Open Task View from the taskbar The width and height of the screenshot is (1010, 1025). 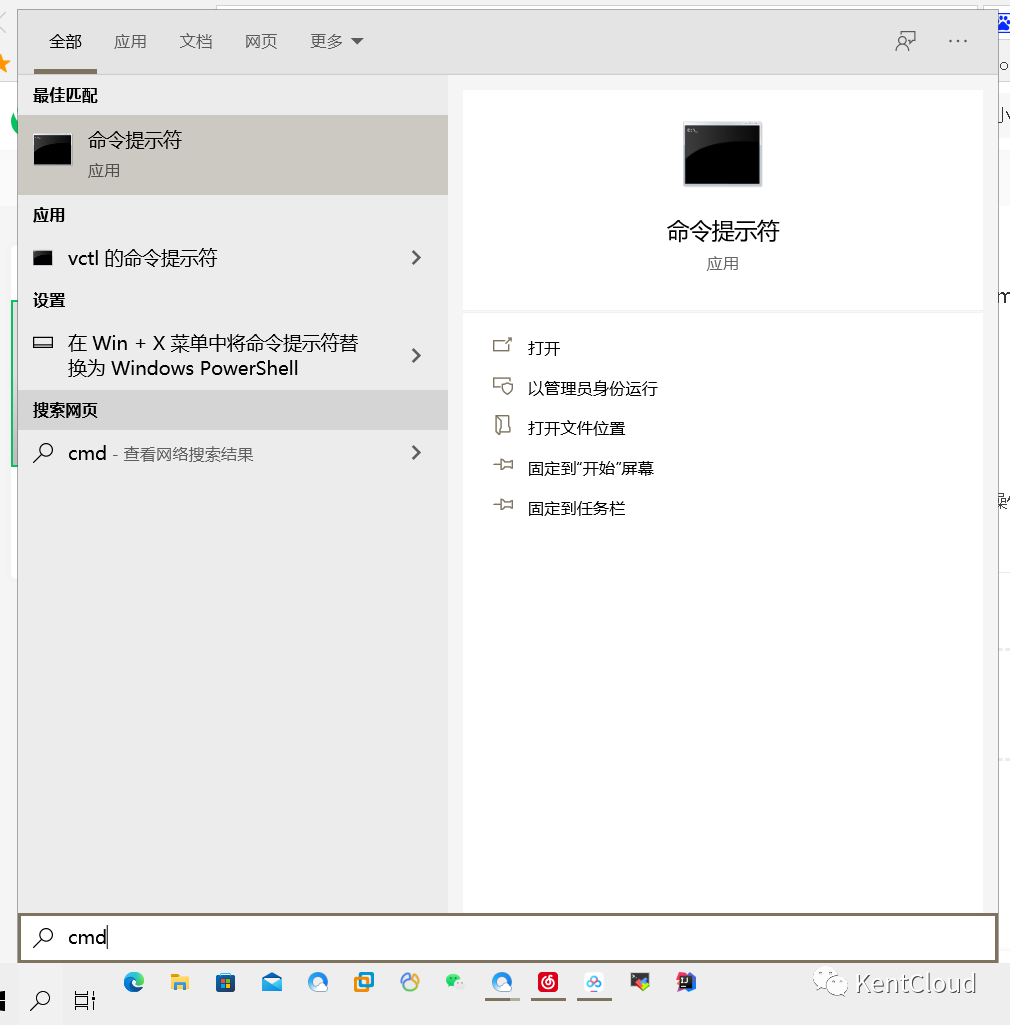pos(85,1000)
